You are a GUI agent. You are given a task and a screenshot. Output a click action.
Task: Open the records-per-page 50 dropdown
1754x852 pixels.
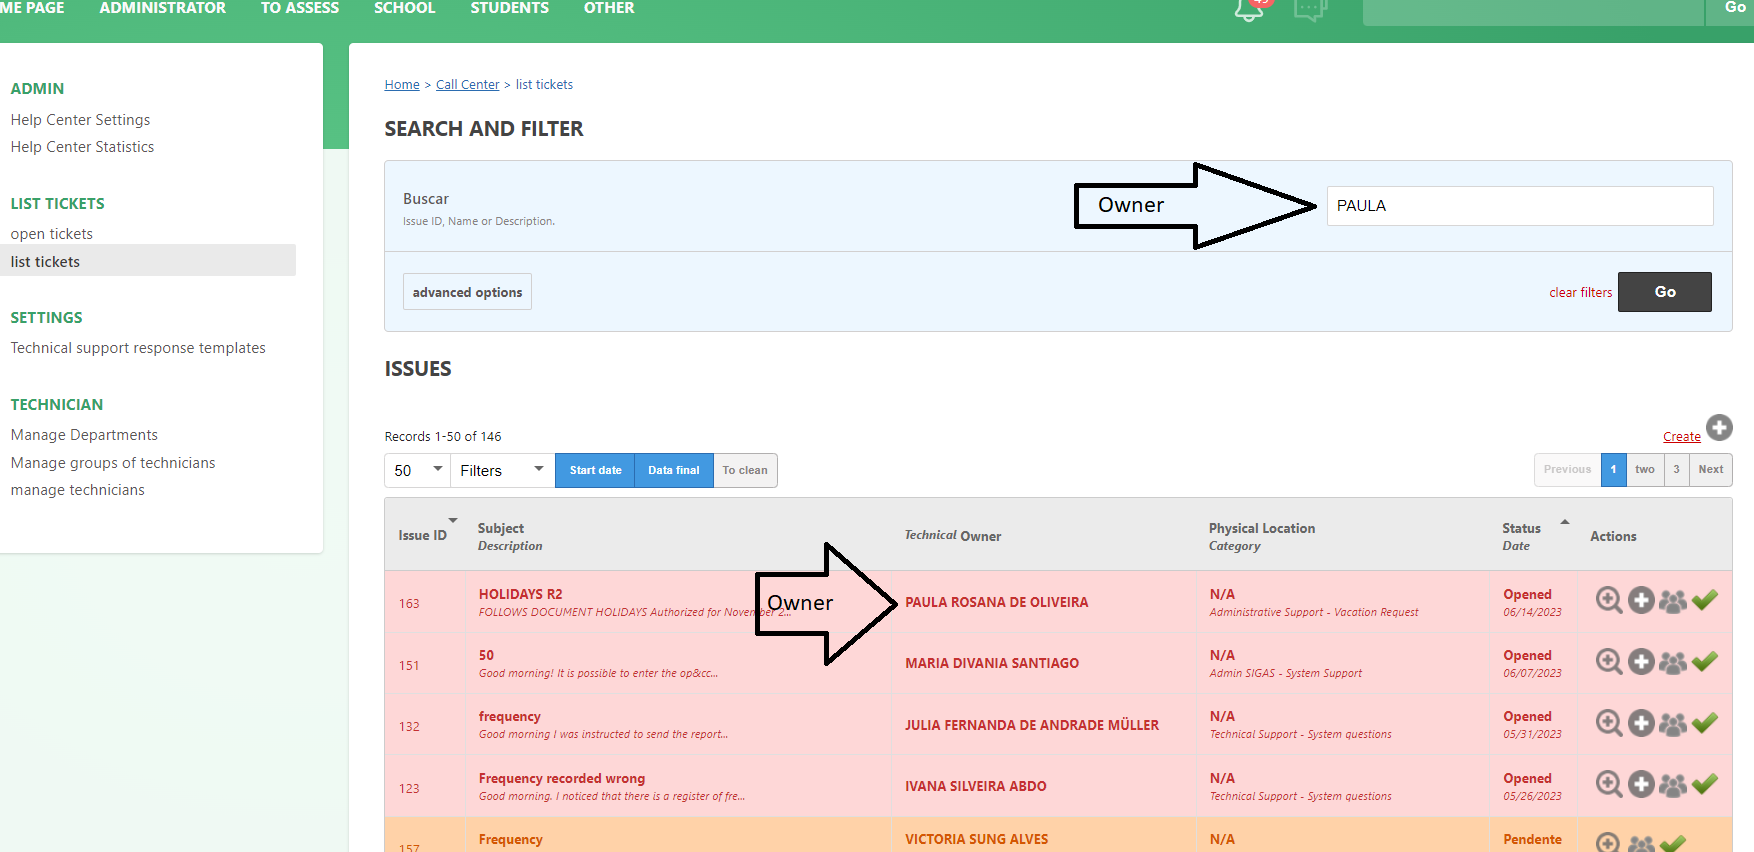coord(417,470)
